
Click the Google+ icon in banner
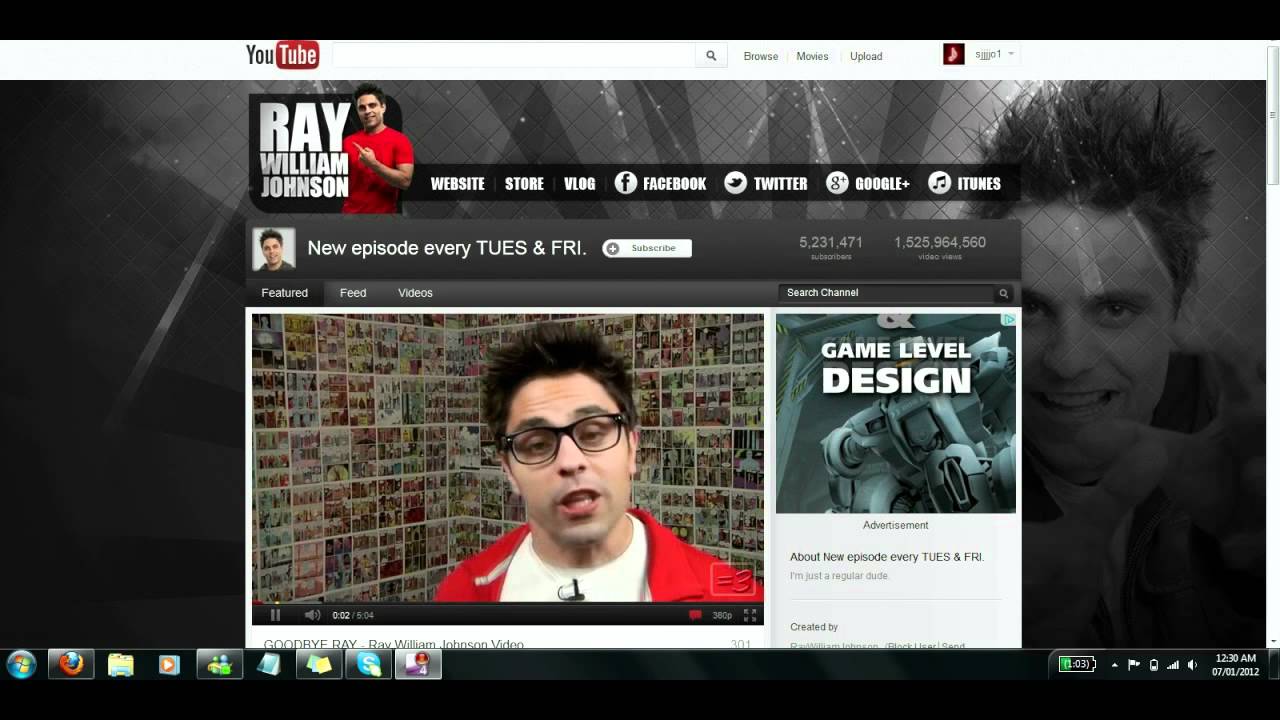pyautogui.click(x=837, y=183)
